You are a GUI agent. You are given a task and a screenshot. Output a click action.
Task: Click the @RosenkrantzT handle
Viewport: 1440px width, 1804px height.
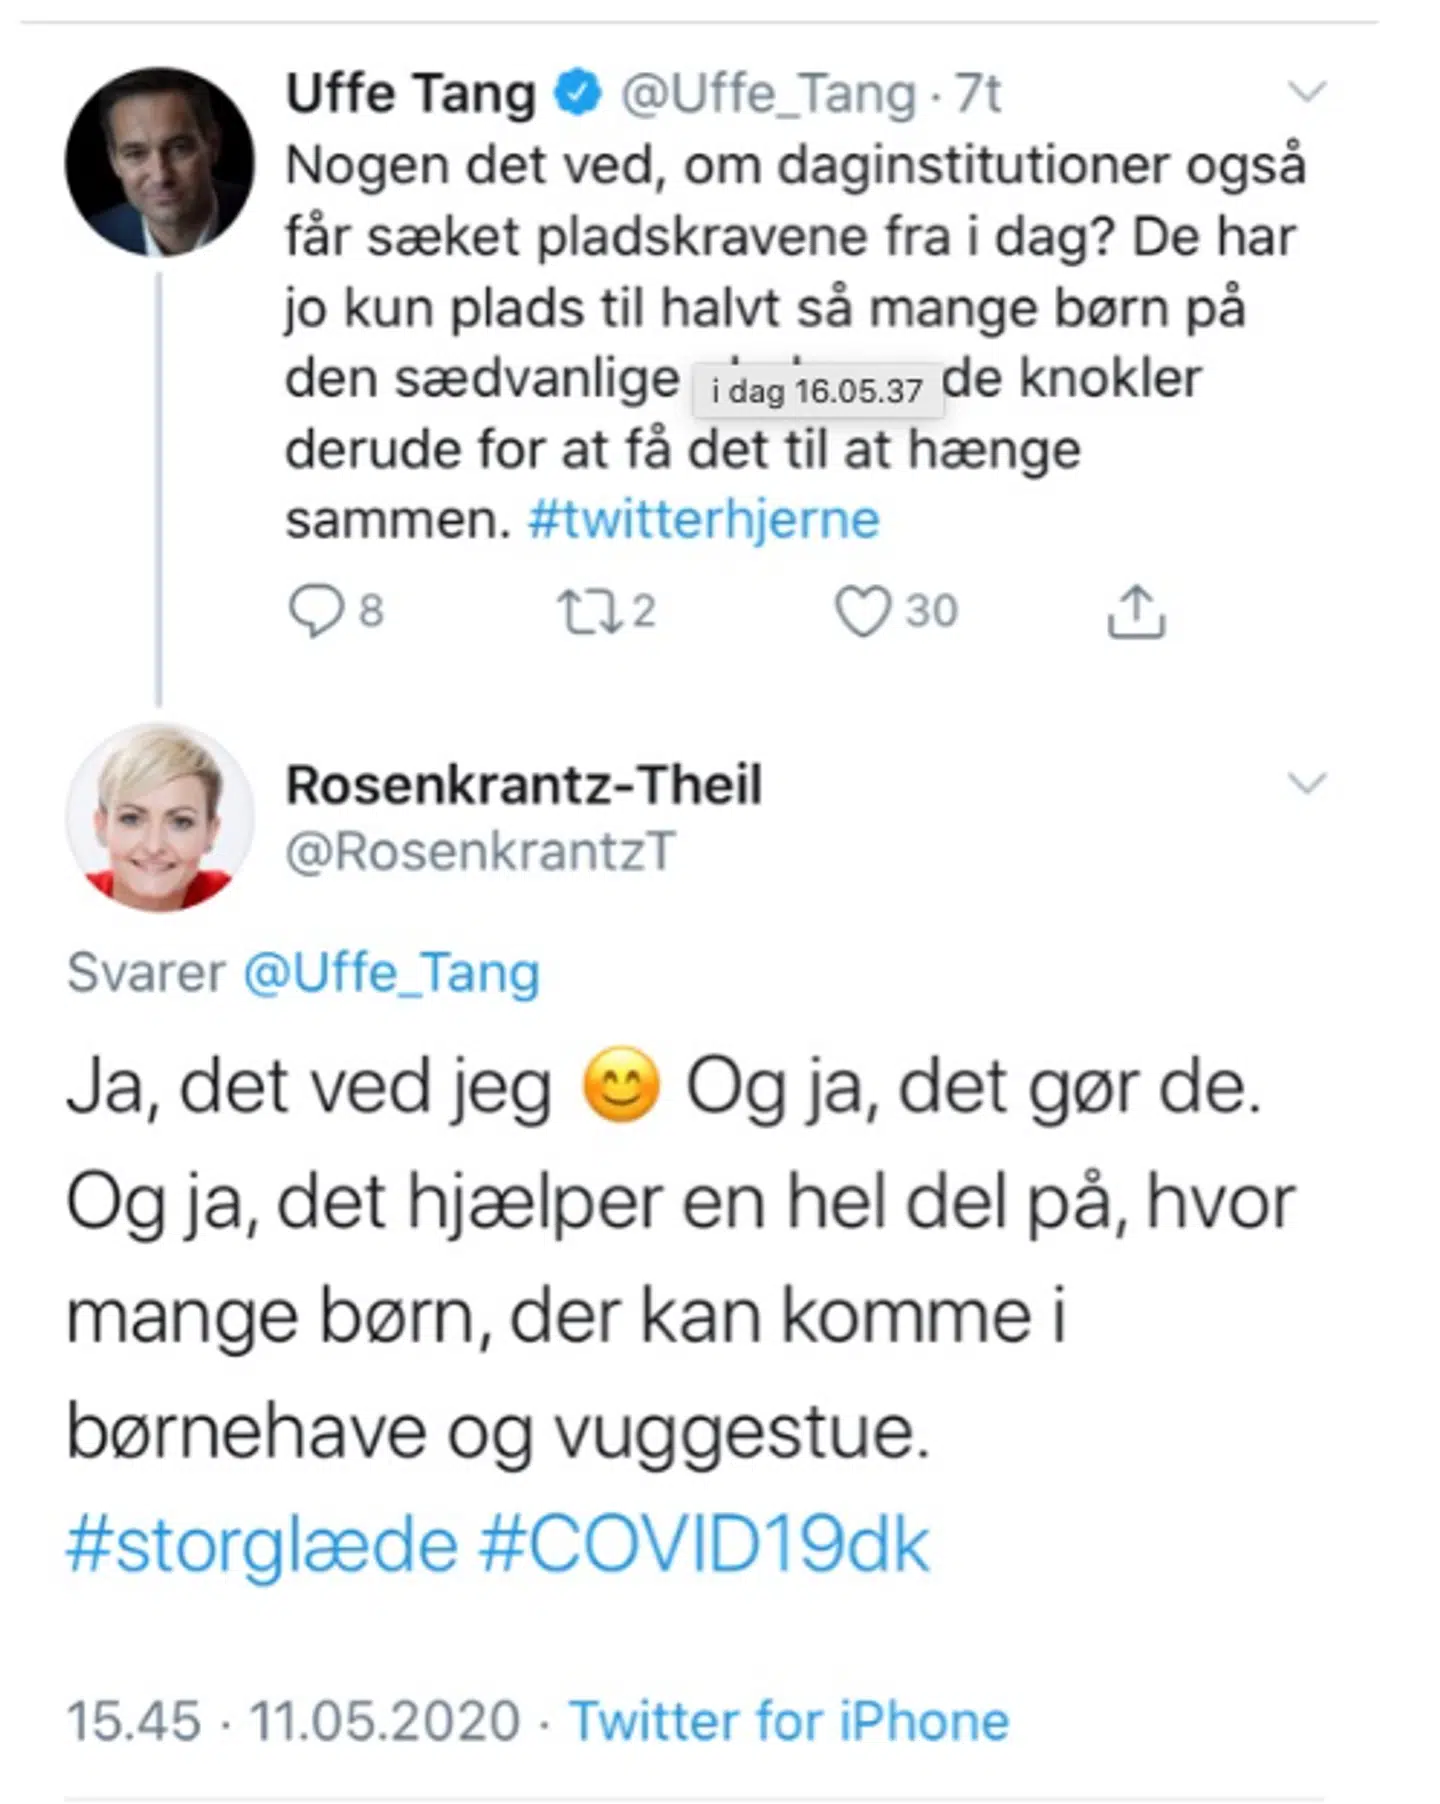tap(481, 852)
